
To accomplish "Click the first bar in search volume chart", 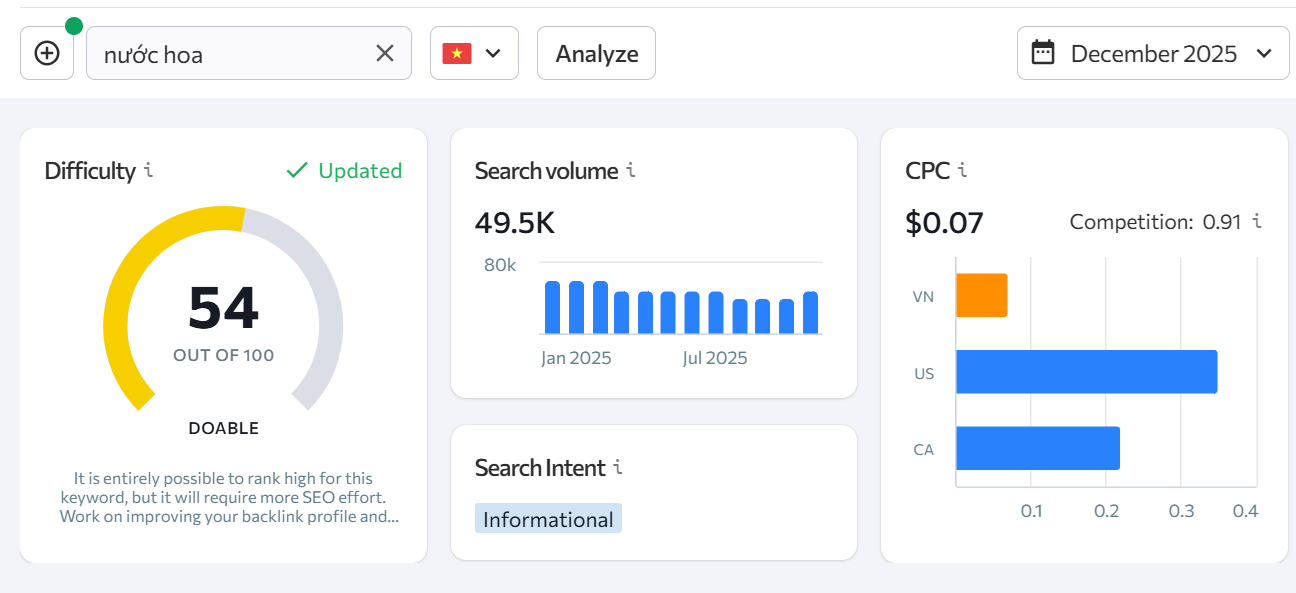I will point(552,308).
